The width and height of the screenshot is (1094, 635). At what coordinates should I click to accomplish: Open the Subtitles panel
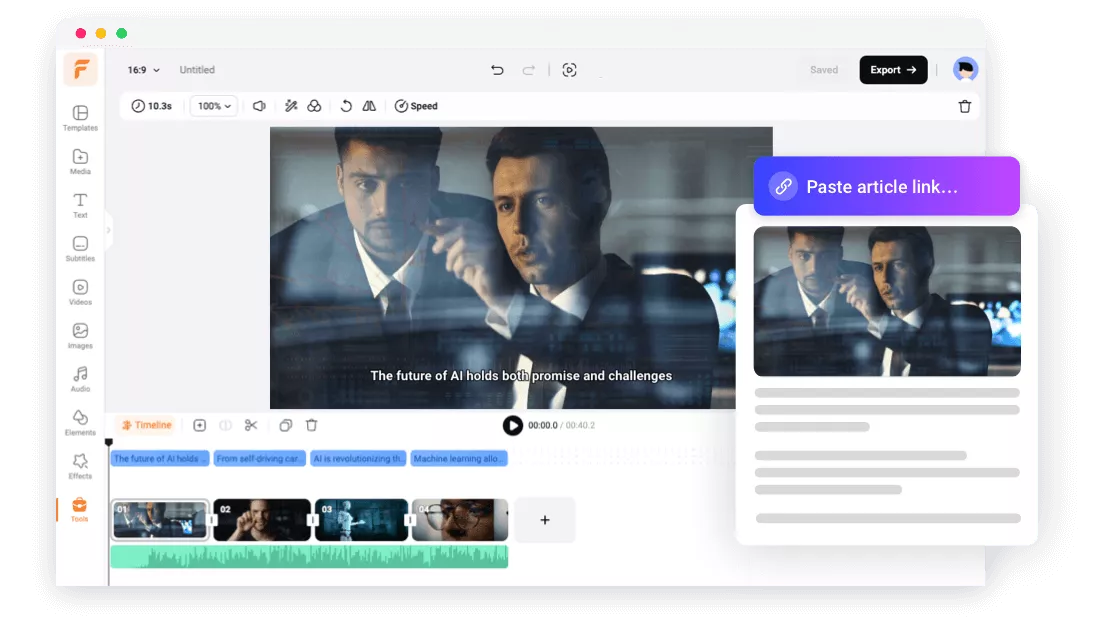click(80, 248)
